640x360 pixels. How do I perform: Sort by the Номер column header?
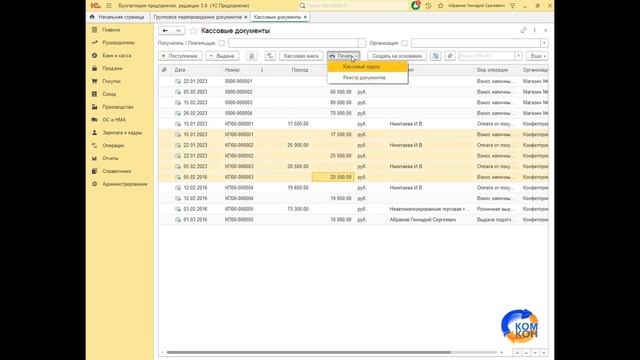(232, 70)
